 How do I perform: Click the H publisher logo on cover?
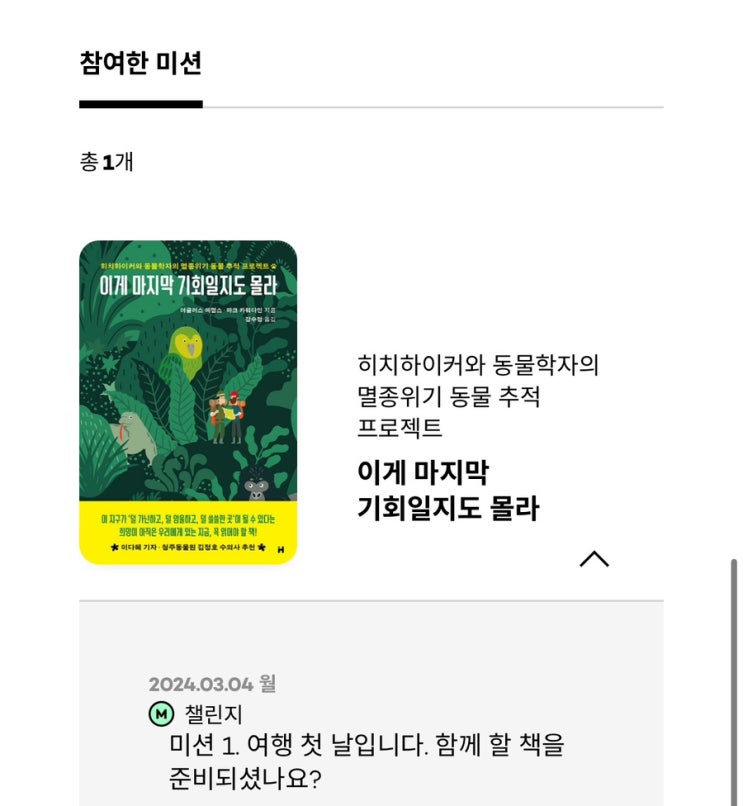pyautogui.click(x=281, y=550)
